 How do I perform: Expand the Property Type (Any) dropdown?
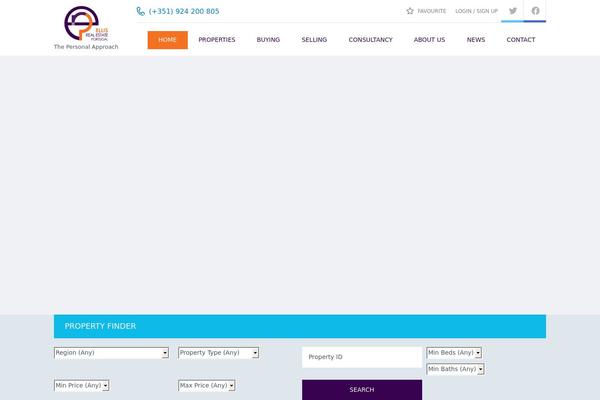coord(218,353)
